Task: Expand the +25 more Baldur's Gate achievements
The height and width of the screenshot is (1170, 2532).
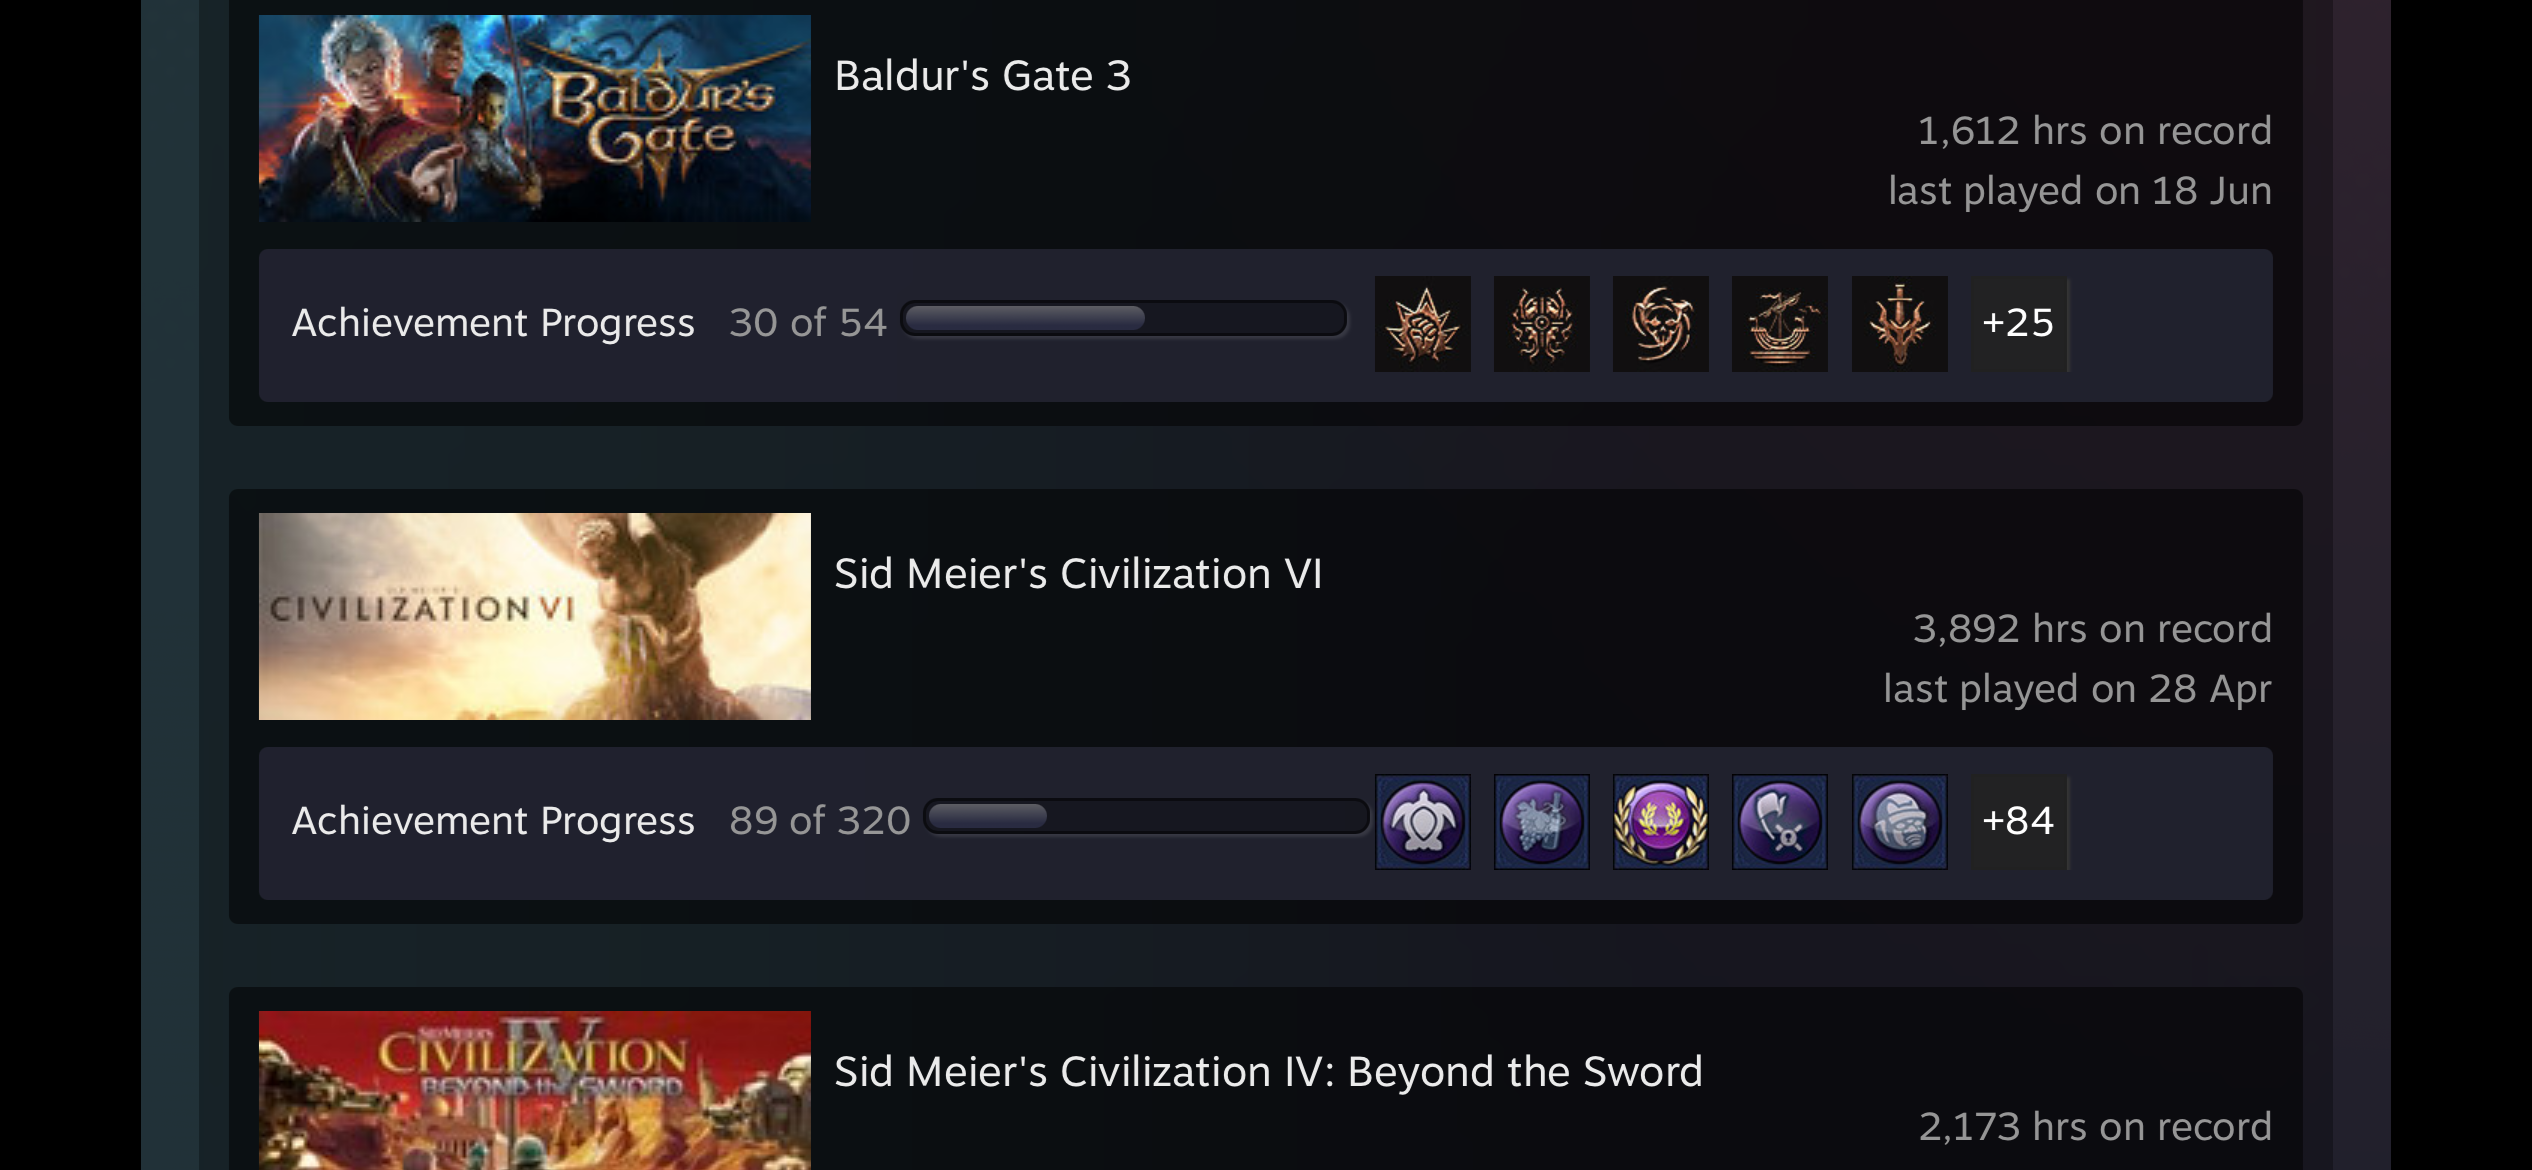Action: tap(2019, 324)
